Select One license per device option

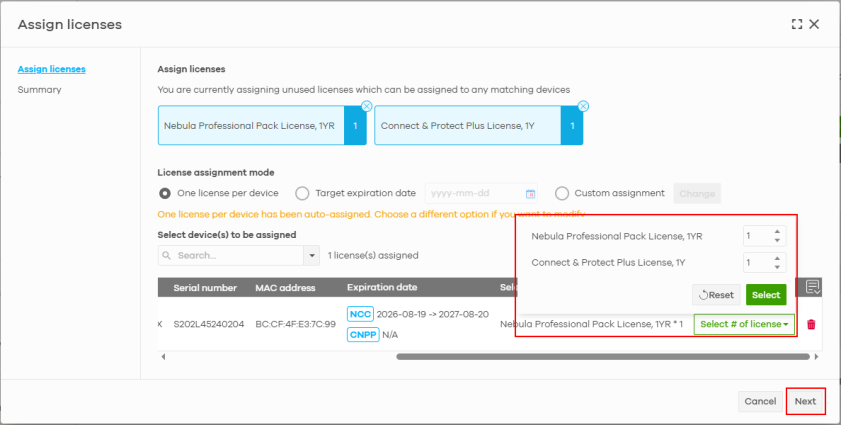(x=166, y=193)
